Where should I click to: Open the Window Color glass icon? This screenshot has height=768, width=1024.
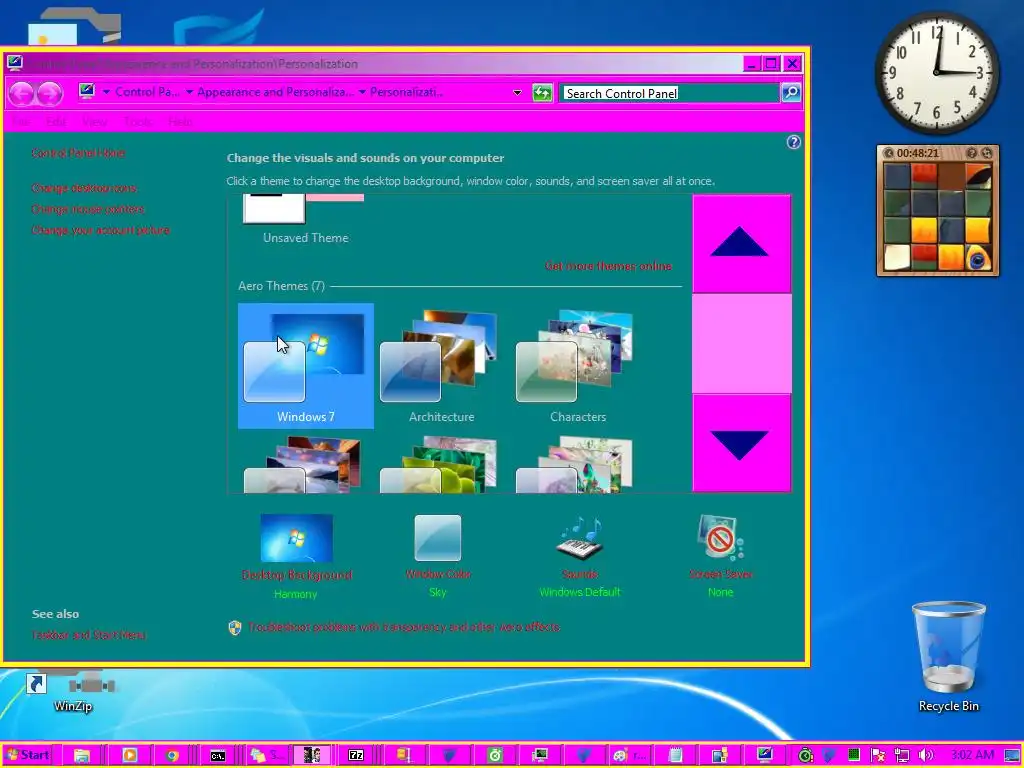tap(438, 538)
